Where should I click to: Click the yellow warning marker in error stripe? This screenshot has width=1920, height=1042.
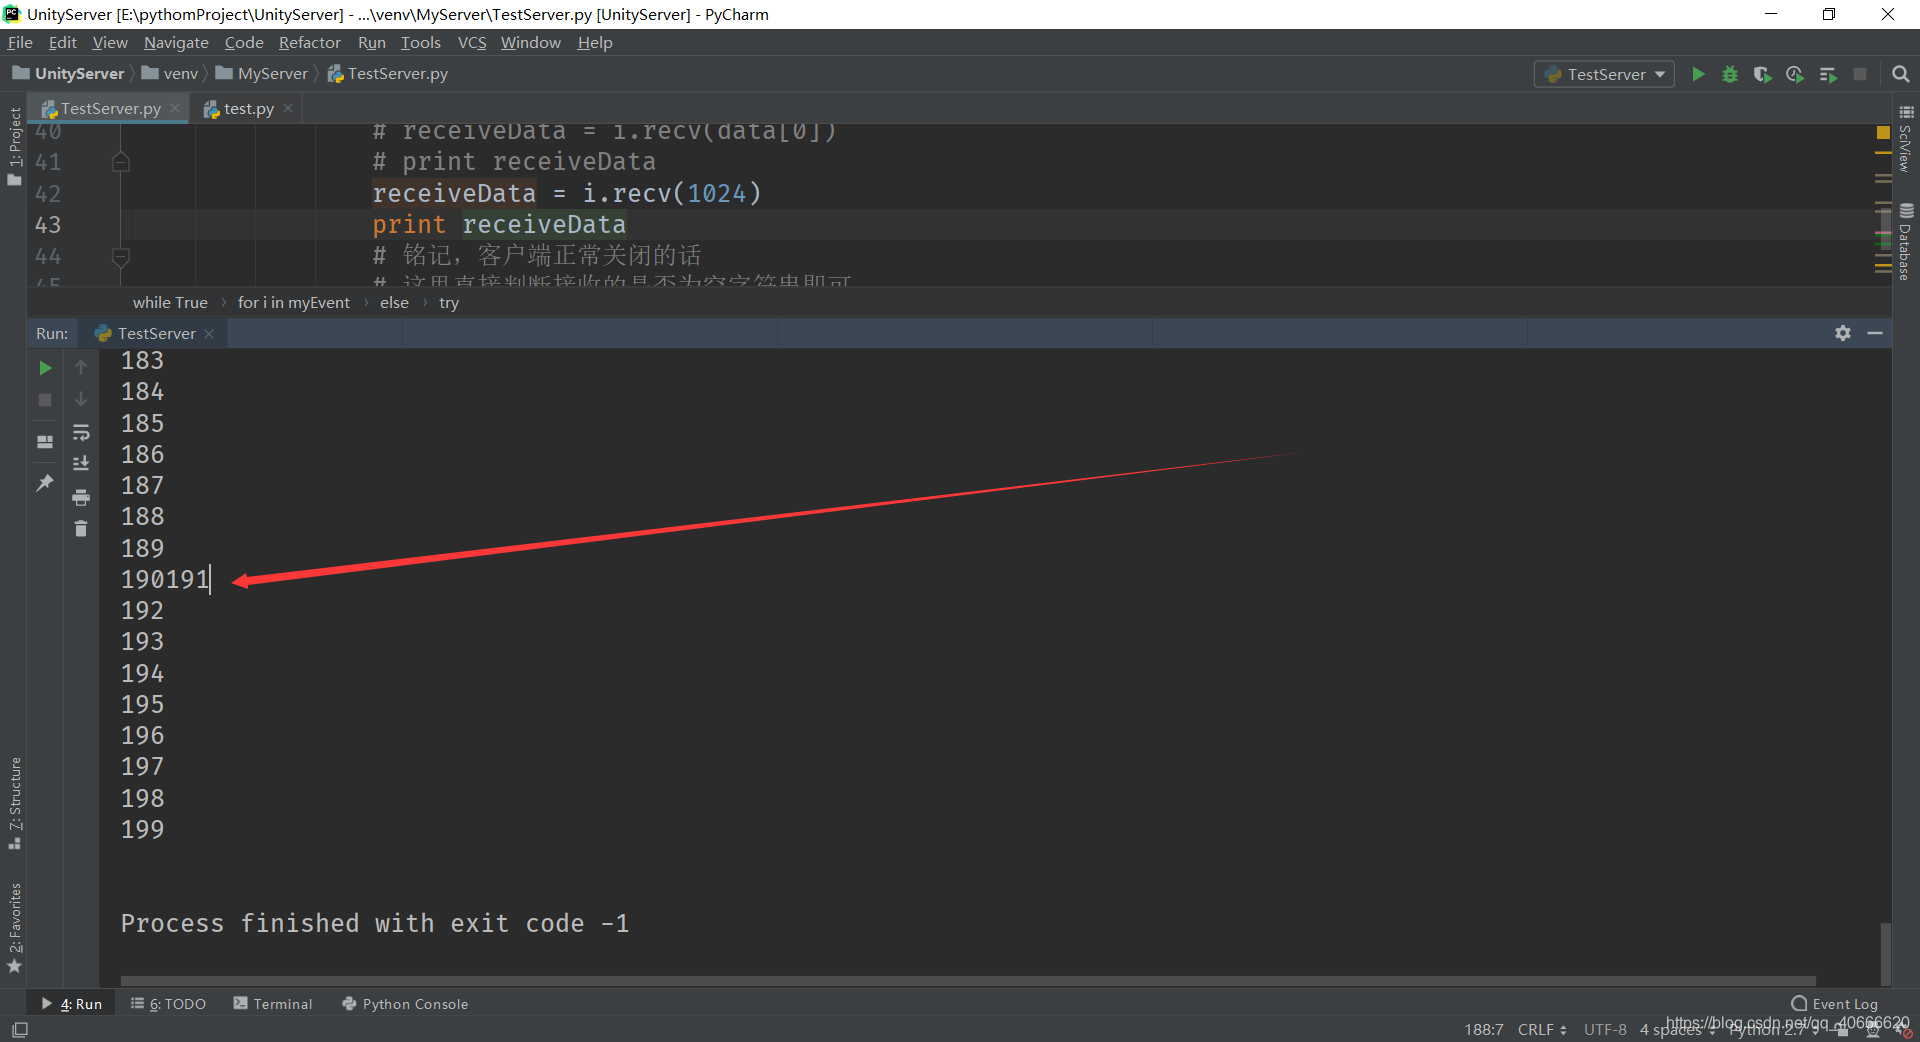(1883, 132)
